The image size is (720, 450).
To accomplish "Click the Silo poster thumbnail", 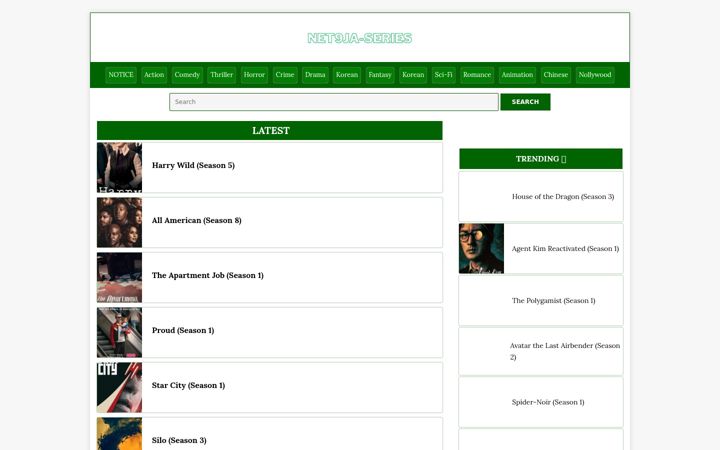I will click(x=119, y=434).
